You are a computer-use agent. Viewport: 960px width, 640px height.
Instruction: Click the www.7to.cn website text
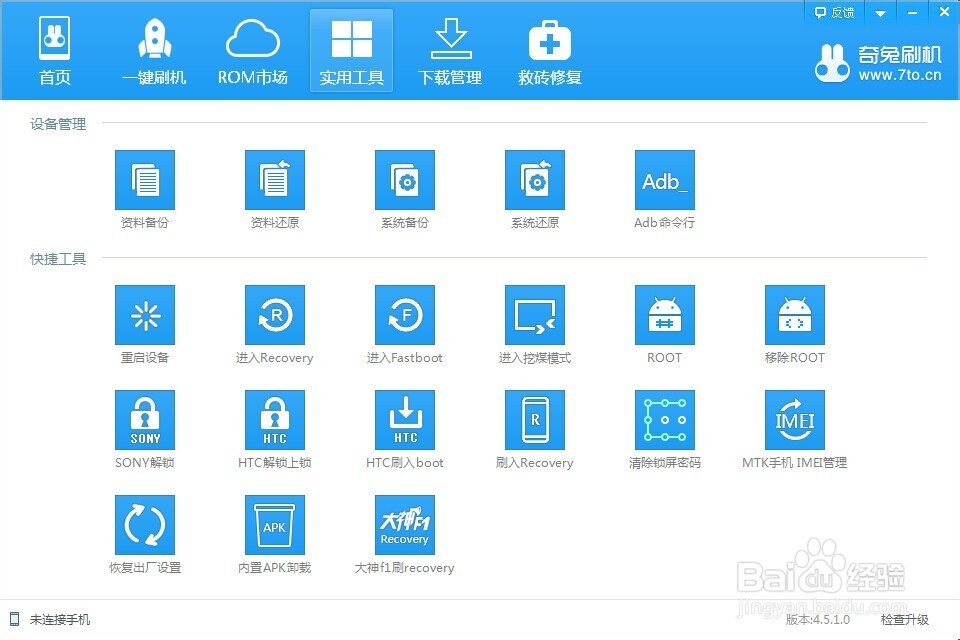coord(899,75)
